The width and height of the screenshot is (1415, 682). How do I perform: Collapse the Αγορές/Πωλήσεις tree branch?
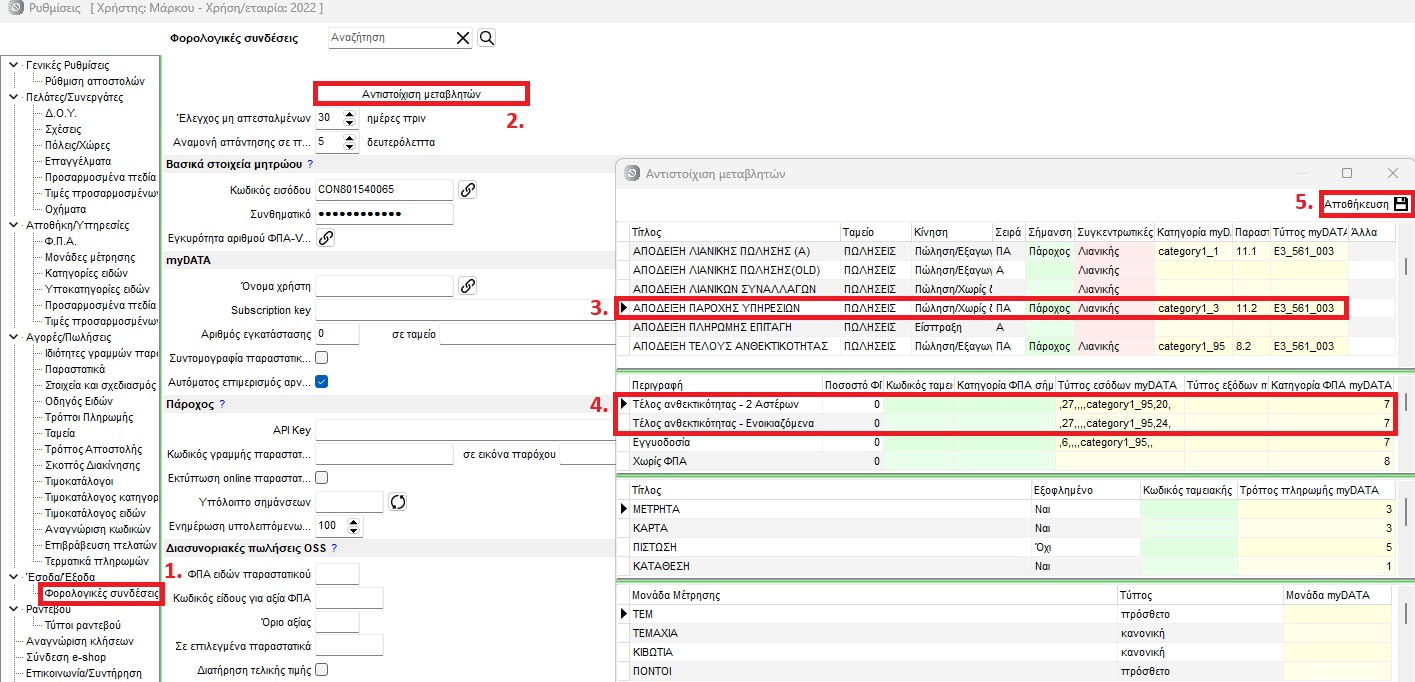pyautogui.click(x=14, y=337)
